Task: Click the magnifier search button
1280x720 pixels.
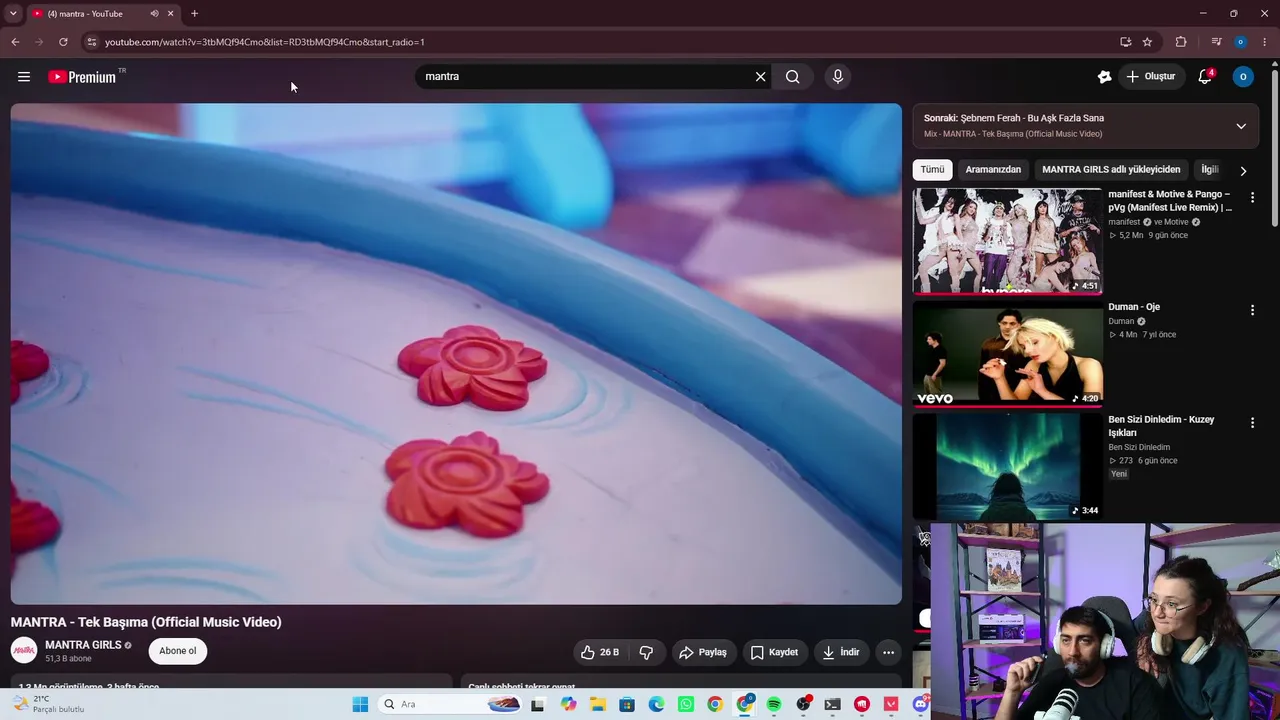Action: coord(792,77)
